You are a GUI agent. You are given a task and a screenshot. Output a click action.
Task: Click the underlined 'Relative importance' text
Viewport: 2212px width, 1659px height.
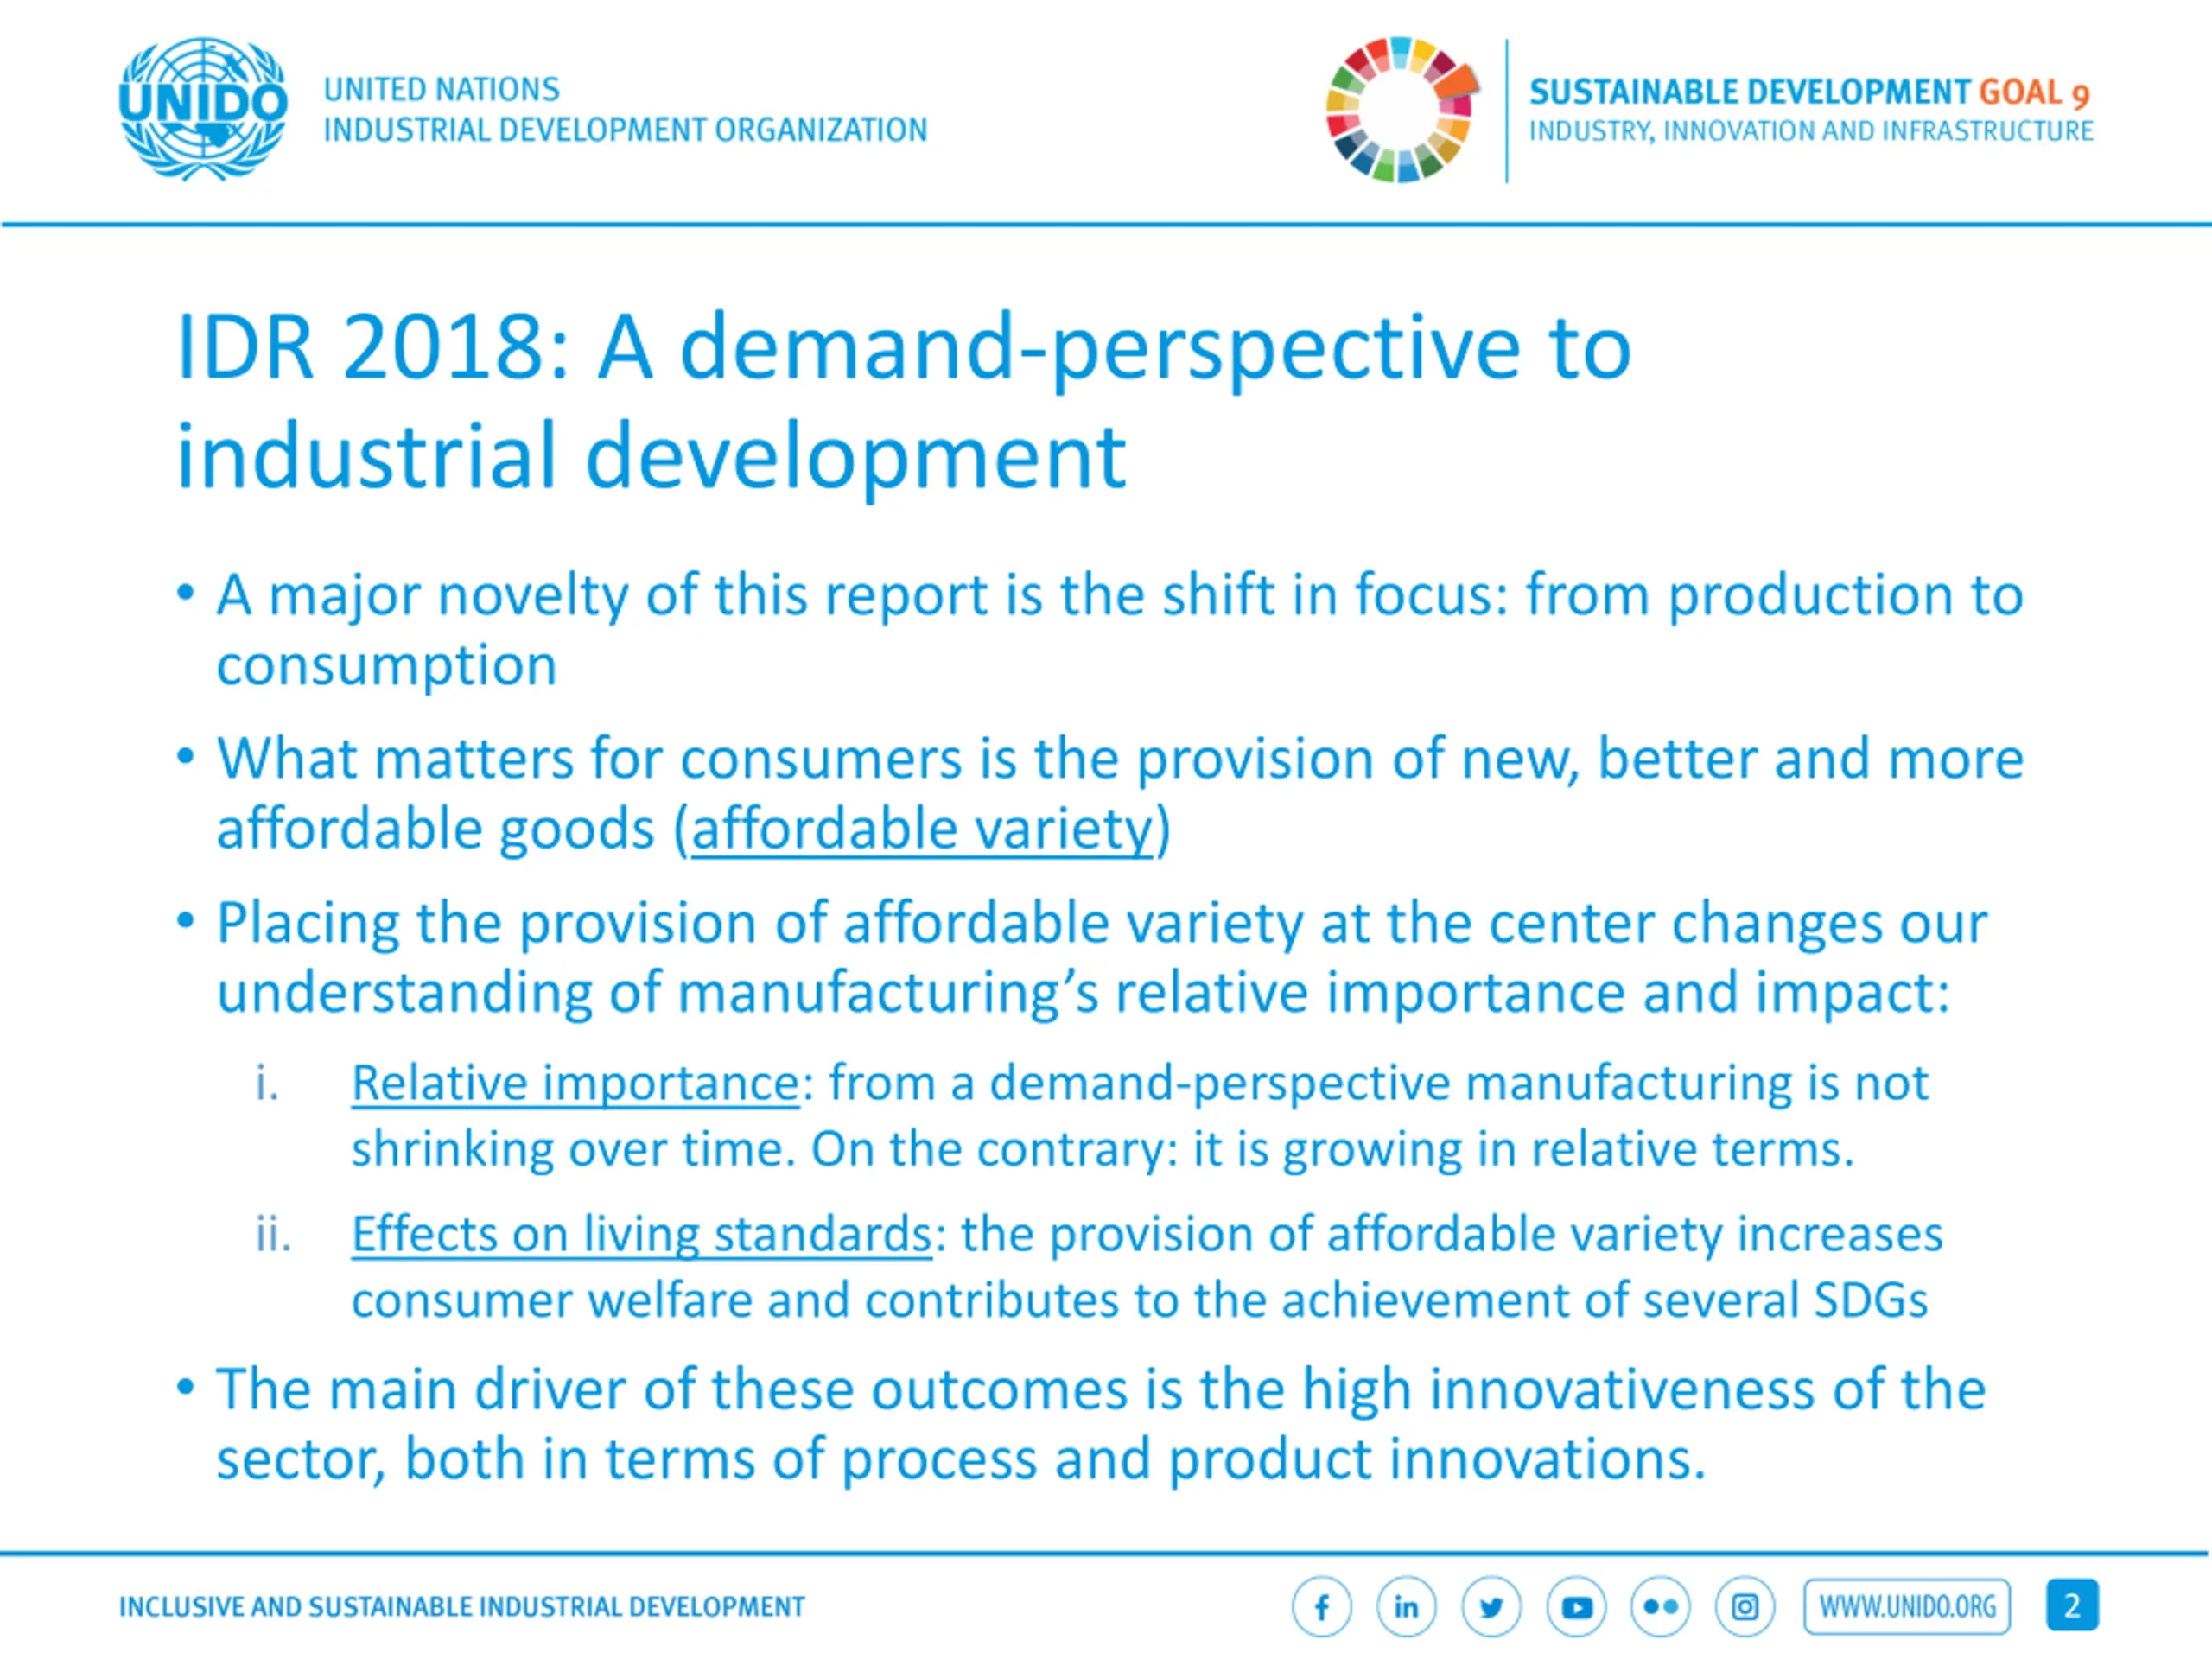[x=575, y=1084]
